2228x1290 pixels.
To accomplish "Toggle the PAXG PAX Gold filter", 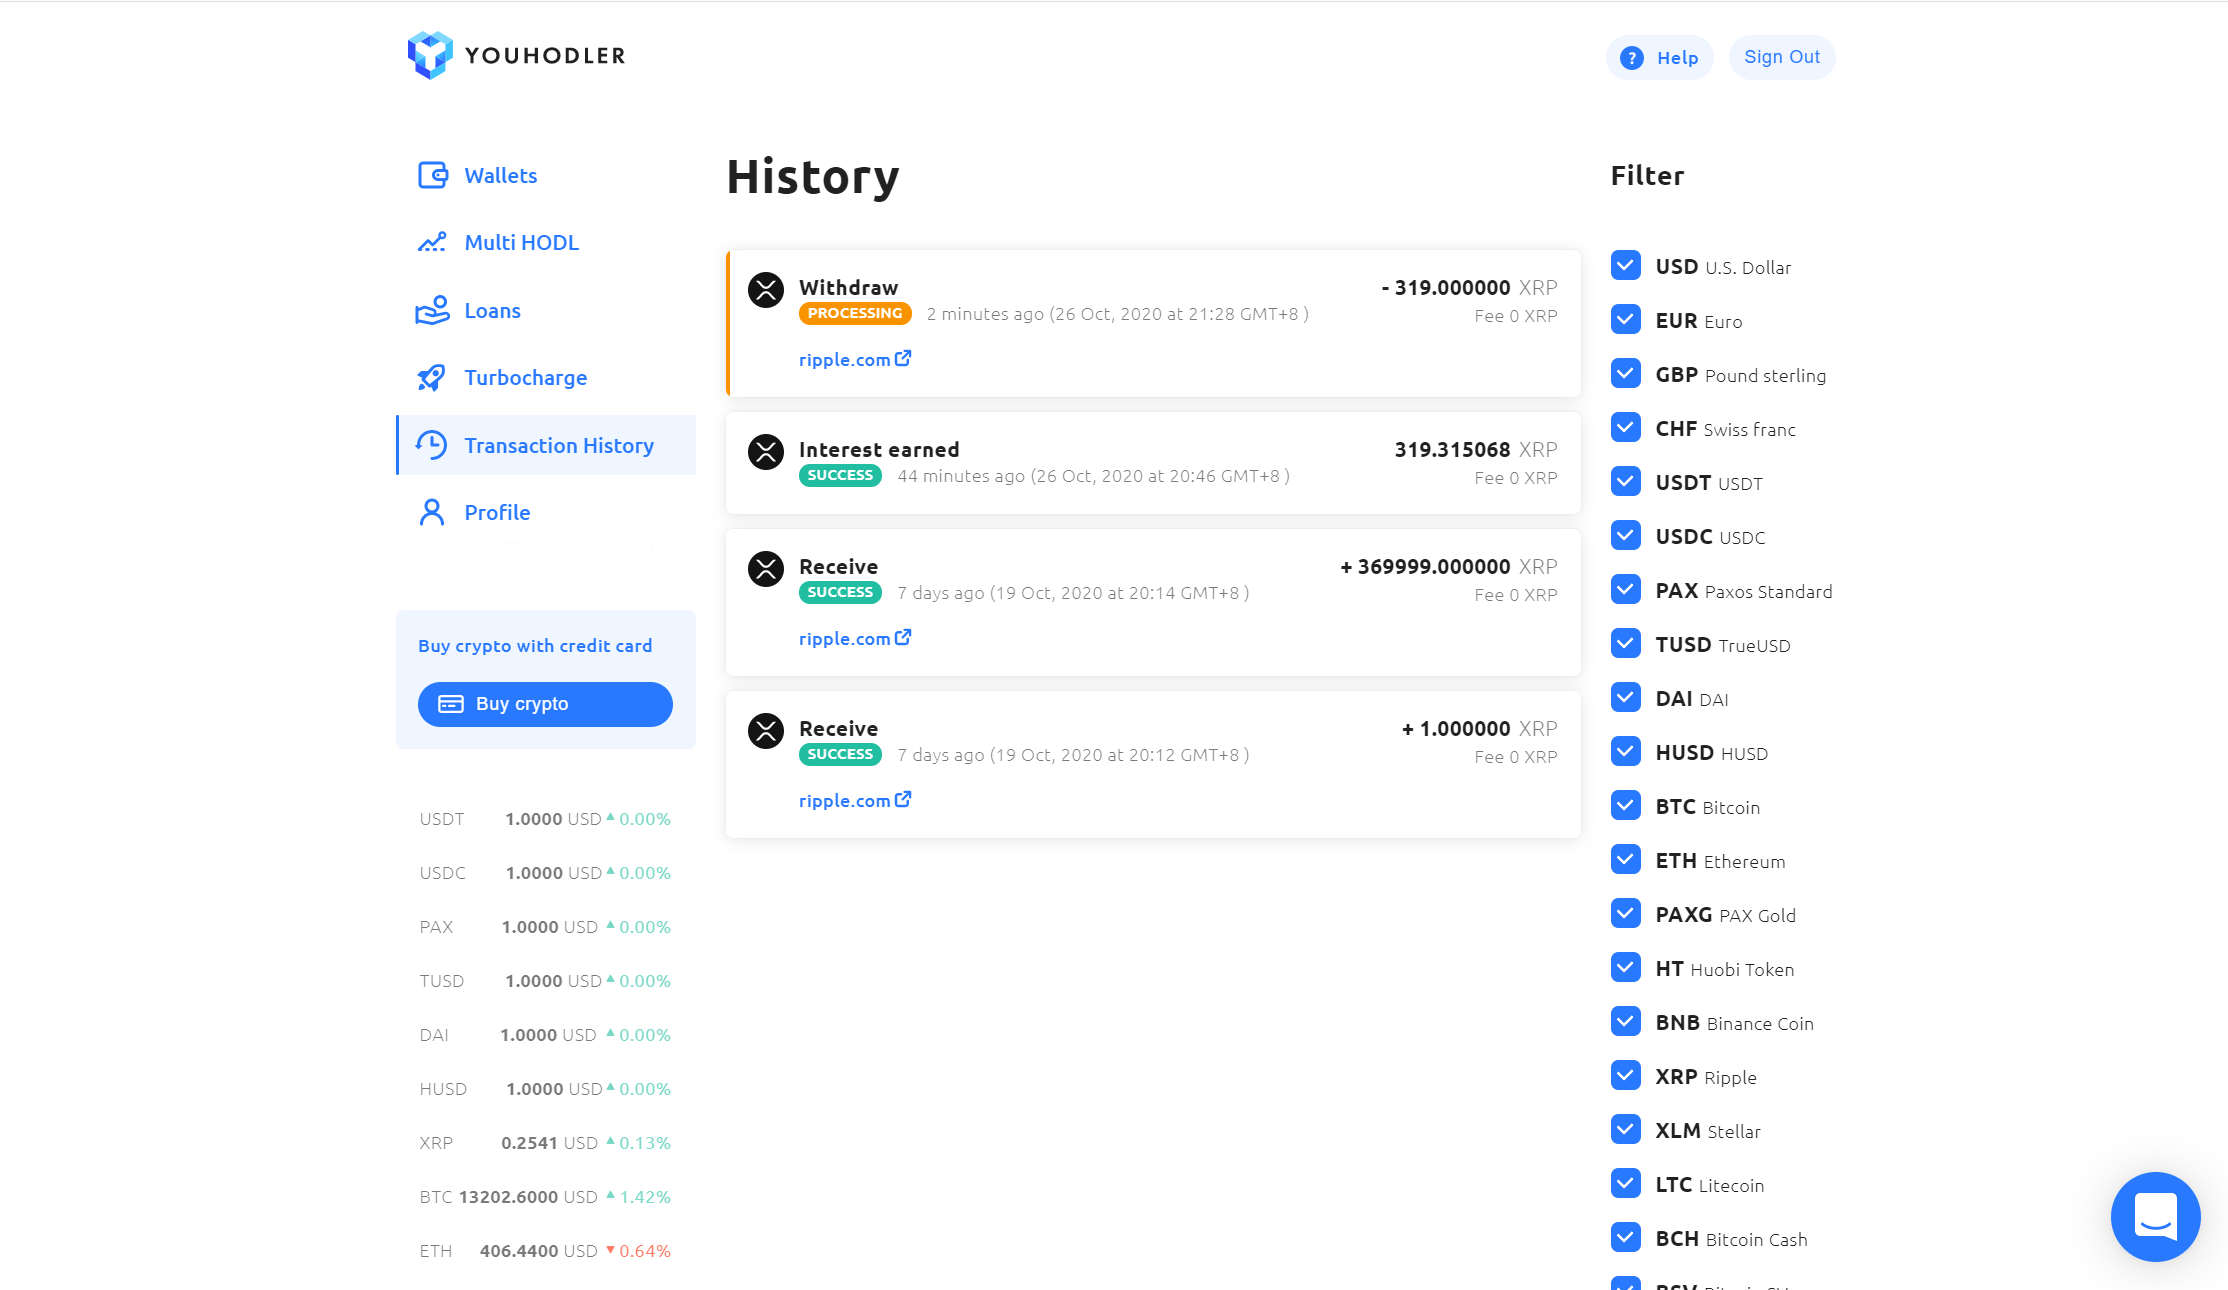I will pos(1626,913).
